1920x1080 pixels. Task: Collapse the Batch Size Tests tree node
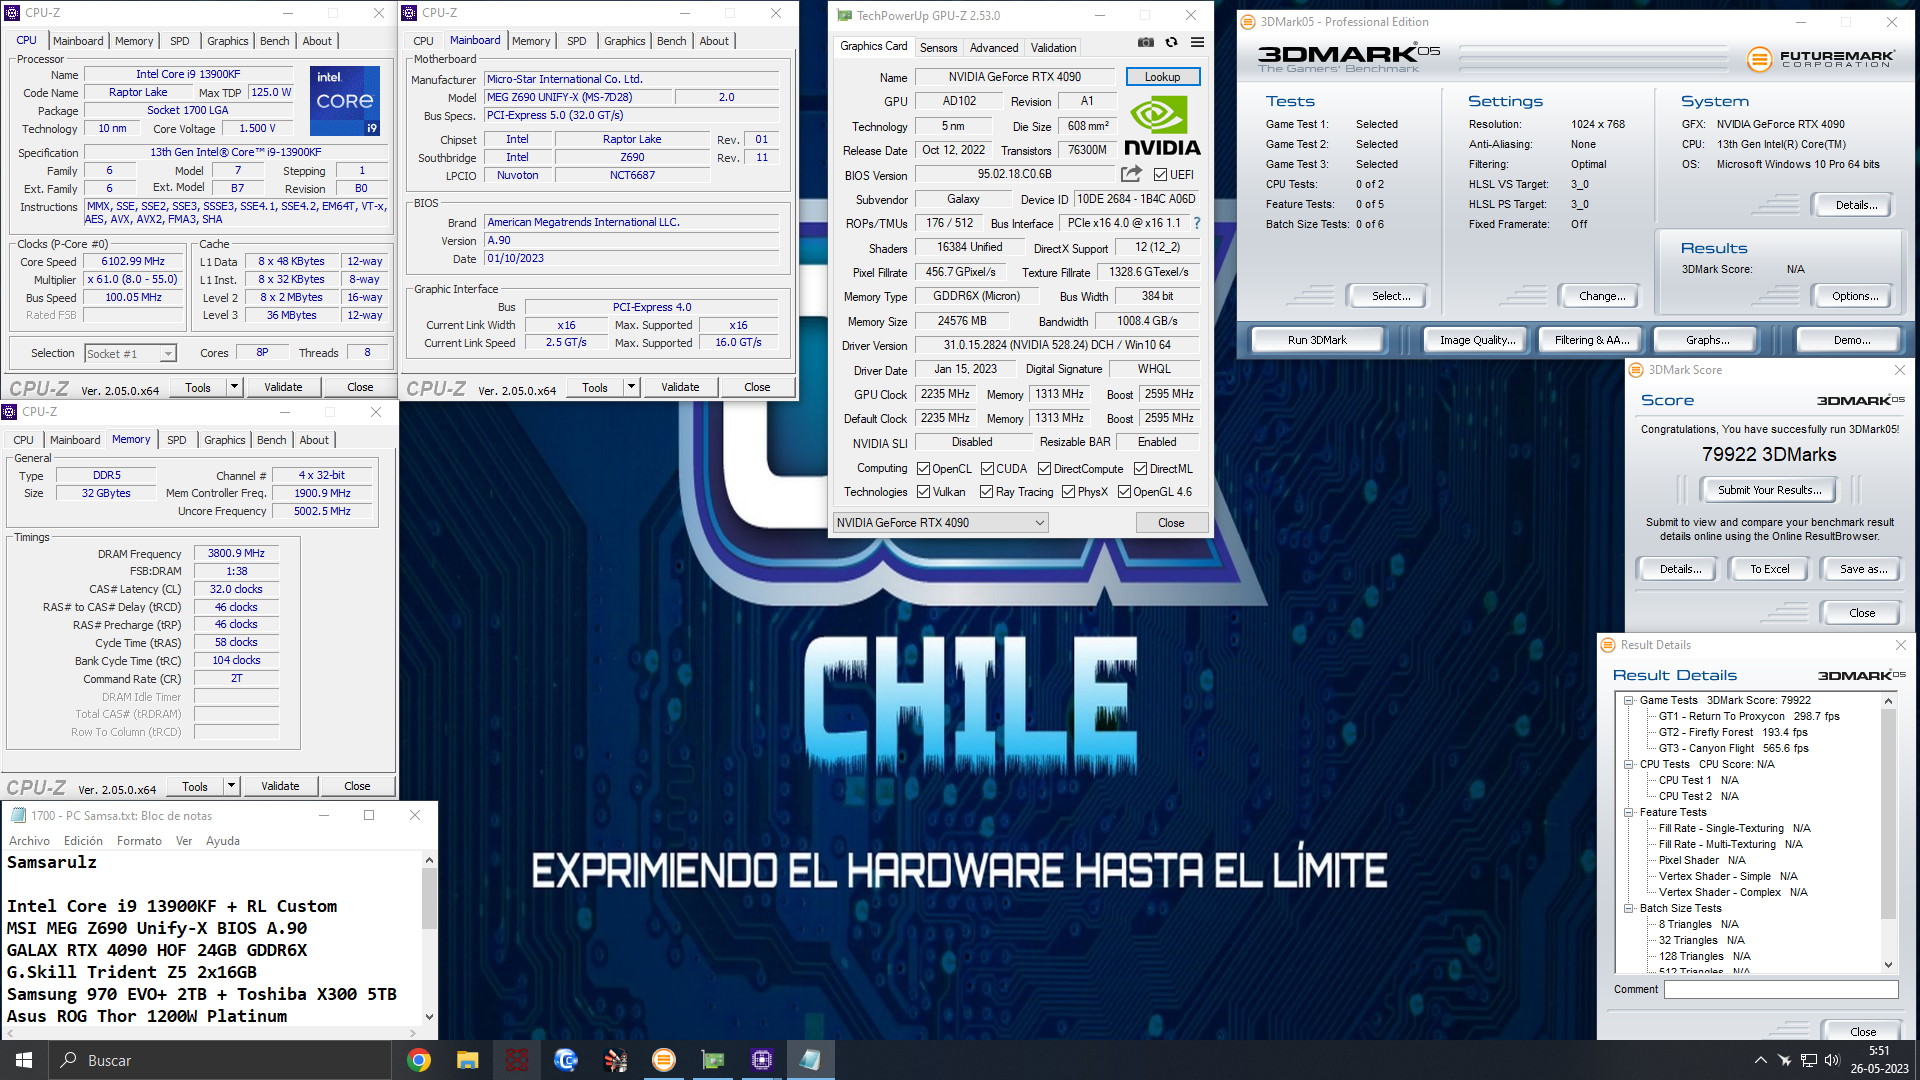tap(1628, 908)
